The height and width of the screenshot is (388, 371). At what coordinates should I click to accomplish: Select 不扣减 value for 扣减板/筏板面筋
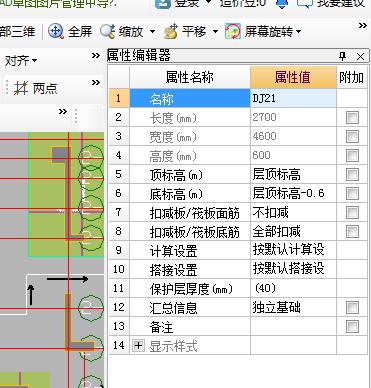[293, 212]
